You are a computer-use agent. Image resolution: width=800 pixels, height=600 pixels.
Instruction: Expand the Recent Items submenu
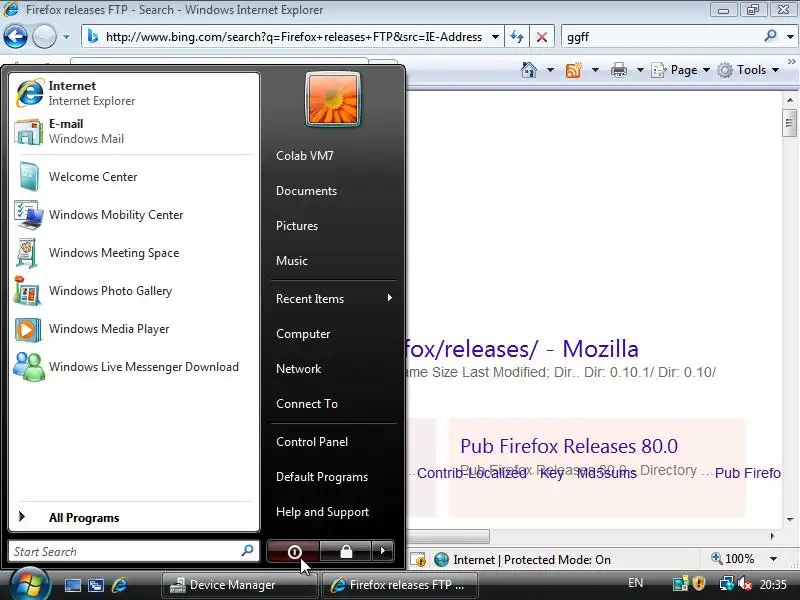point(334,298)
